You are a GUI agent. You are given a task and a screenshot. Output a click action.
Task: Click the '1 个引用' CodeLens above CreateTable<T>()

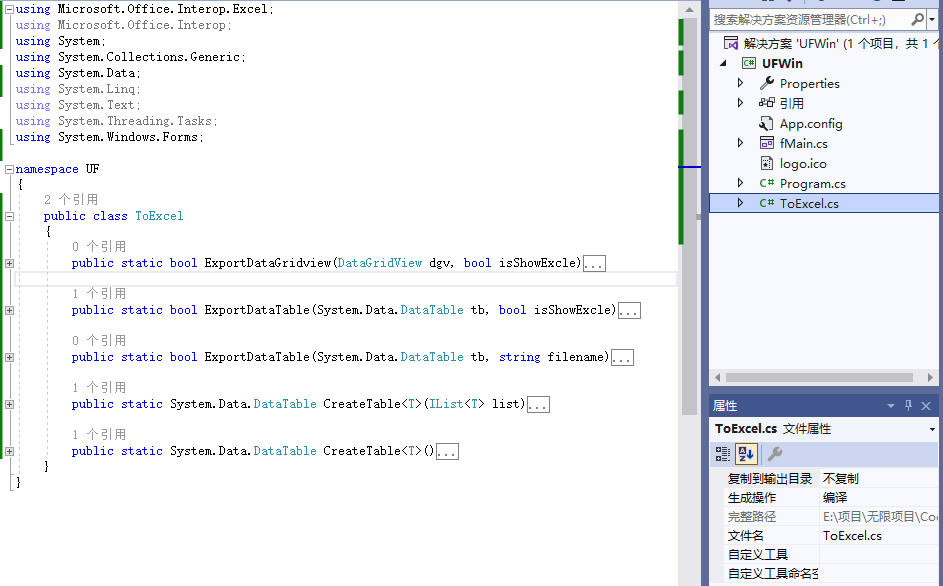[99, 434]
